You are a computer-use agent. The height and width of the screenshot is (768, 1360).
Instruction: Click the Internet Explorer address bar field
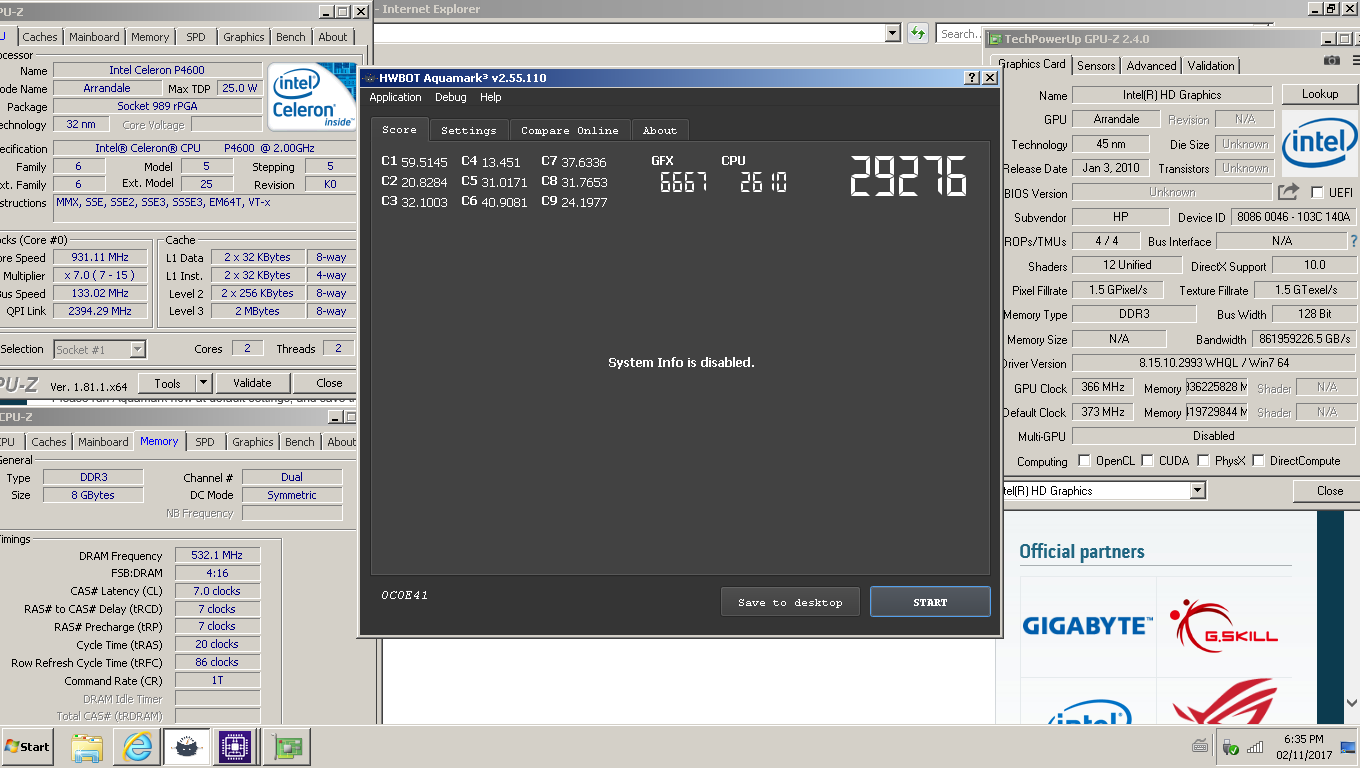coord(630,33)
